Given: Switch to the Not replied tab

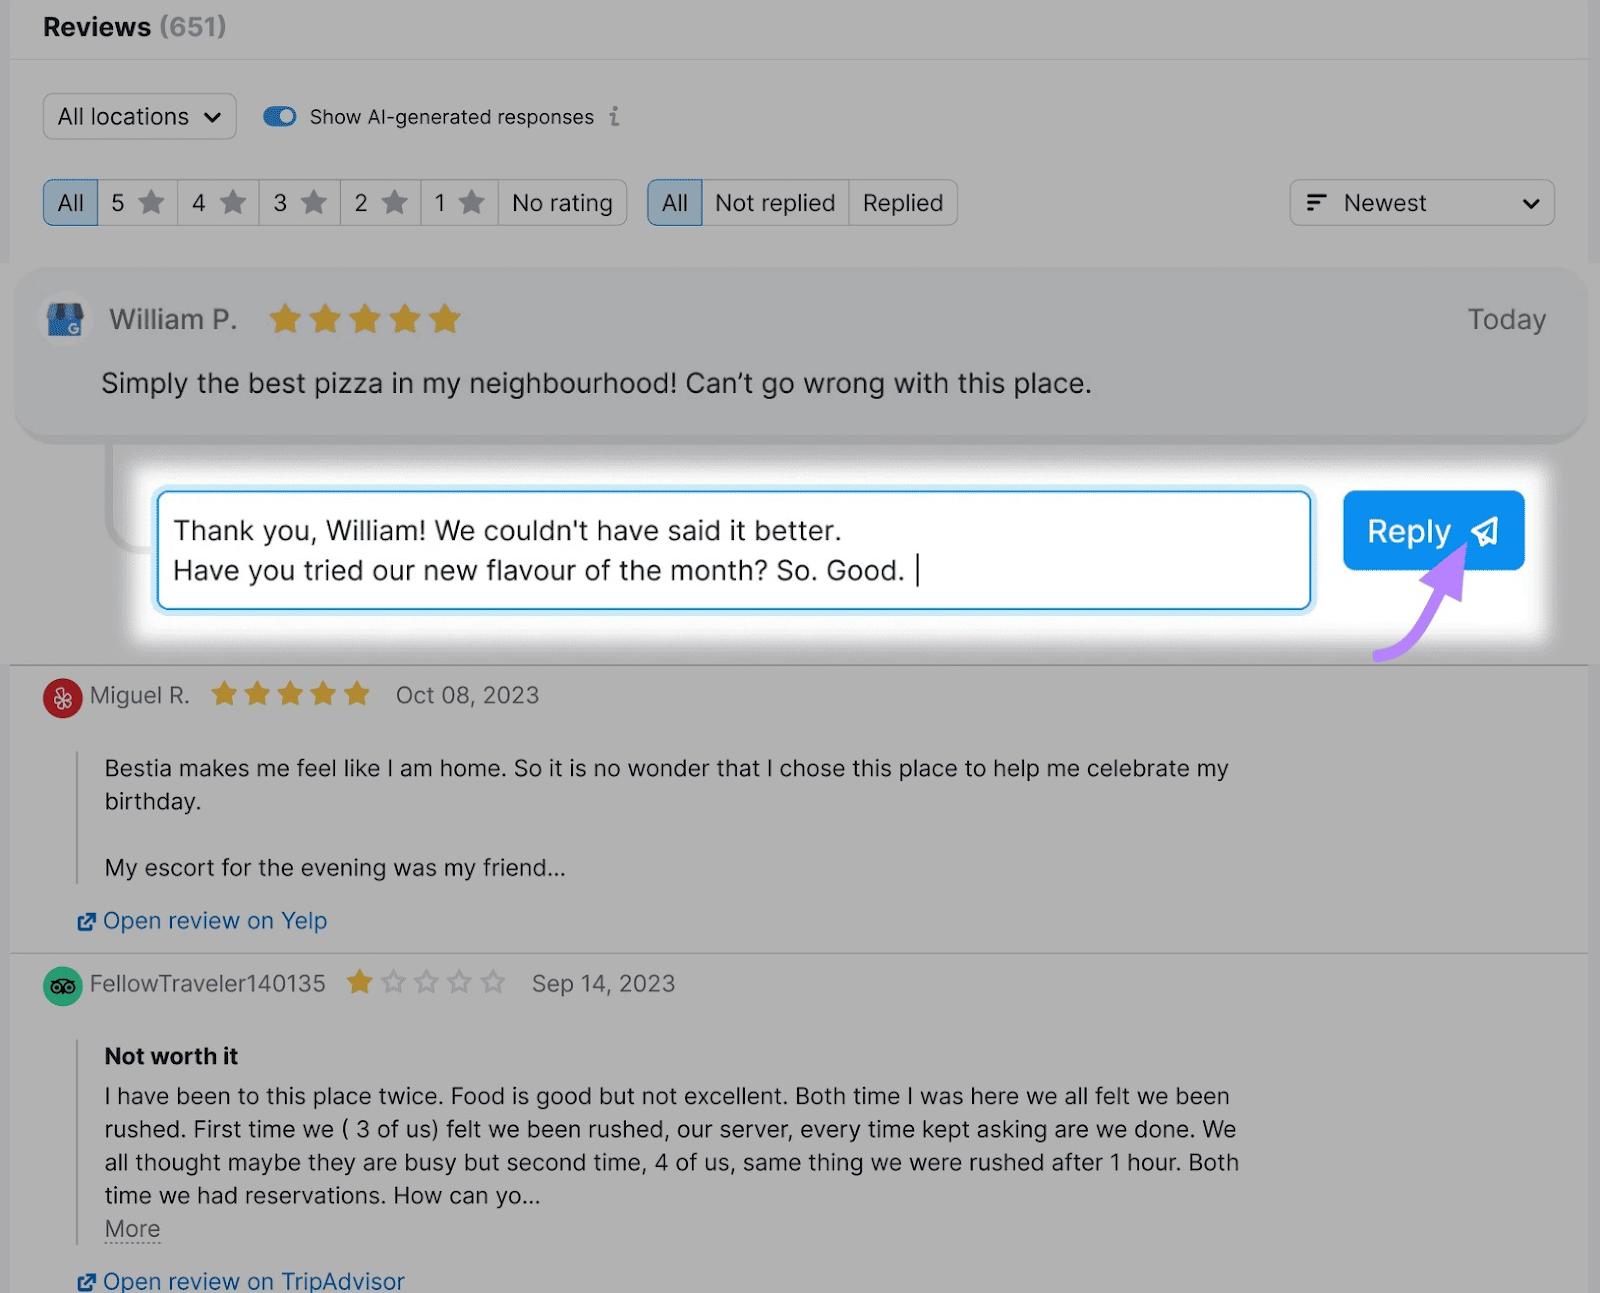Looking at the screenshot, I should [775, 203].
